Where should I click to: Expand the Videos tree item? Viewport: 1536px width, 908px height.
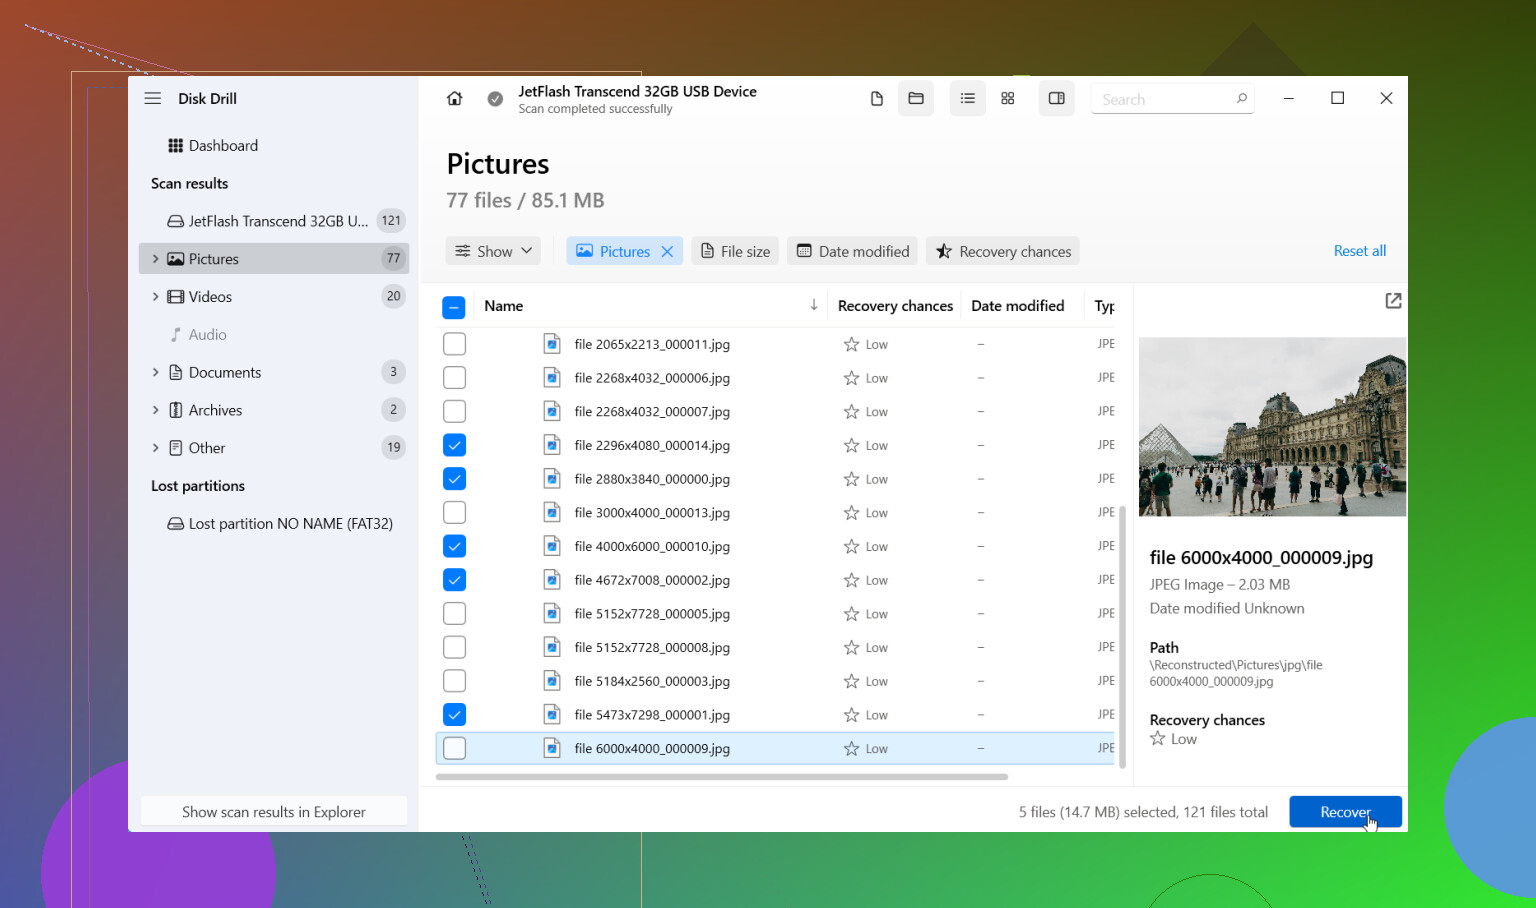tap(155, 296)
